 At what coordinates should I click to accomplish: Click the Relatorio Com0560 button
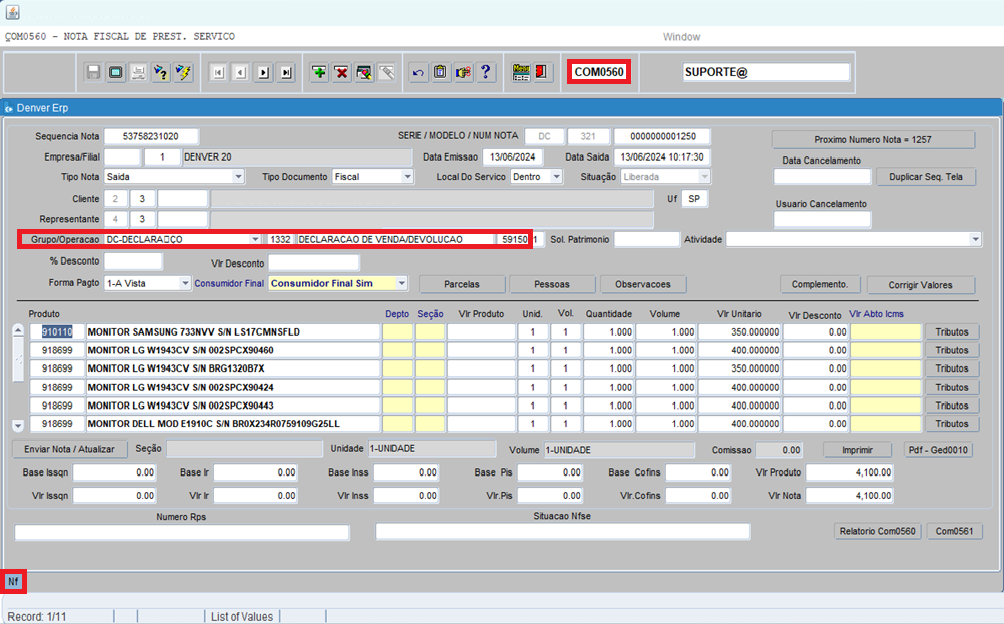pos(877,531)
